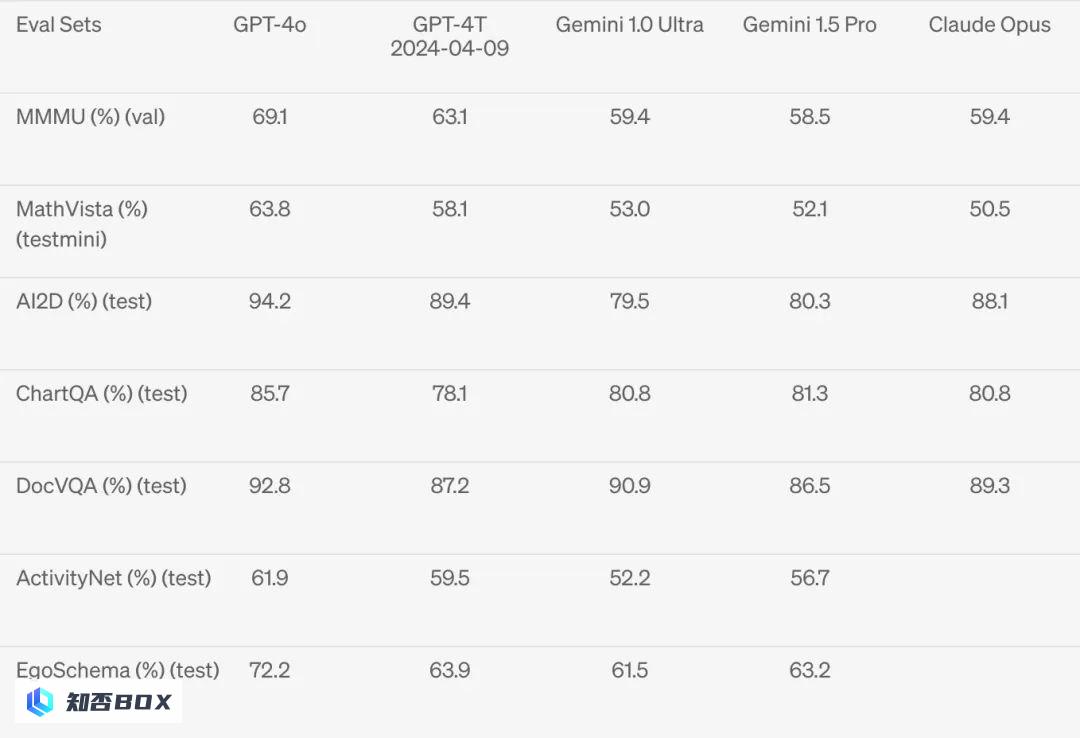Image resolution: width=1080 pixels, height=738 pixels.
Task: Select the MMMU (%) (val) row label
Action: pyautogui.click(x=90, y=117)
